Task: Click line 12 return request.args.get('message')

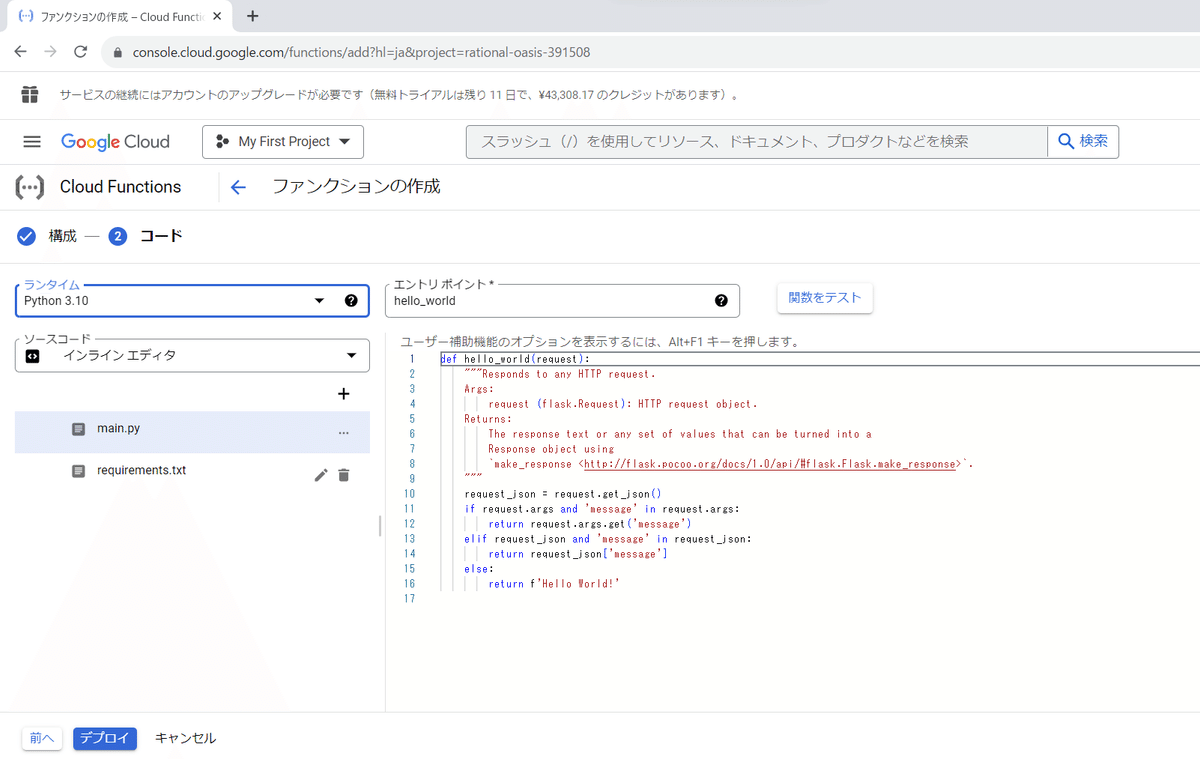Action: tap(590, 524)
